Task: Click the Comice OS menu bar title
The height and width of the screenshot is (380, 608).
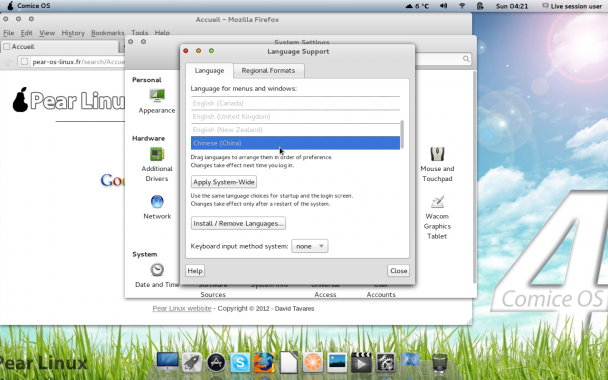Action: tap(34, 6)
